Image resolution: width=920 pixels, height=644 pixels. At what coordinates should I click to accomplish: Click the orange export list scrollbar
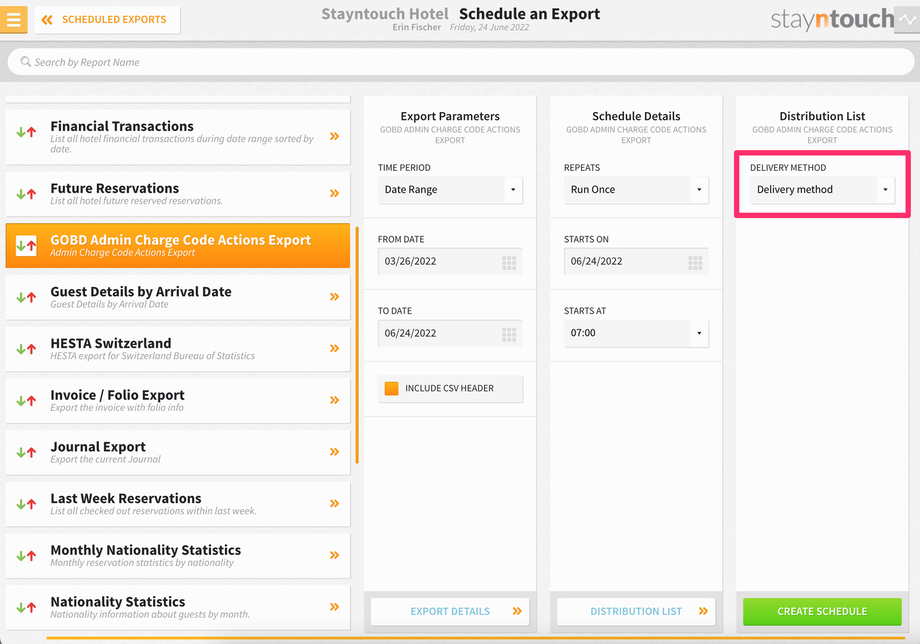click(357, 345)
